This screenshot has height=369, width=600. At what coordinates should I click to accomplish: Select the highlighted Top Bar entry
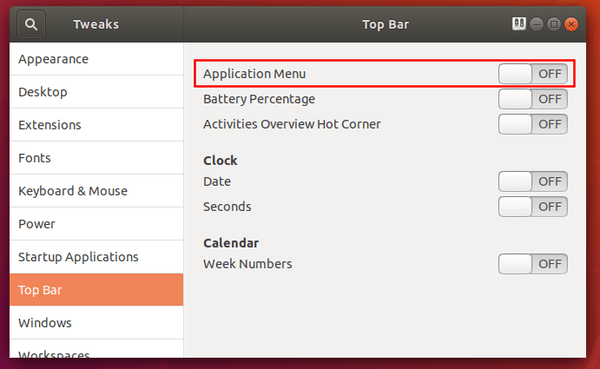tap(96, 290)
